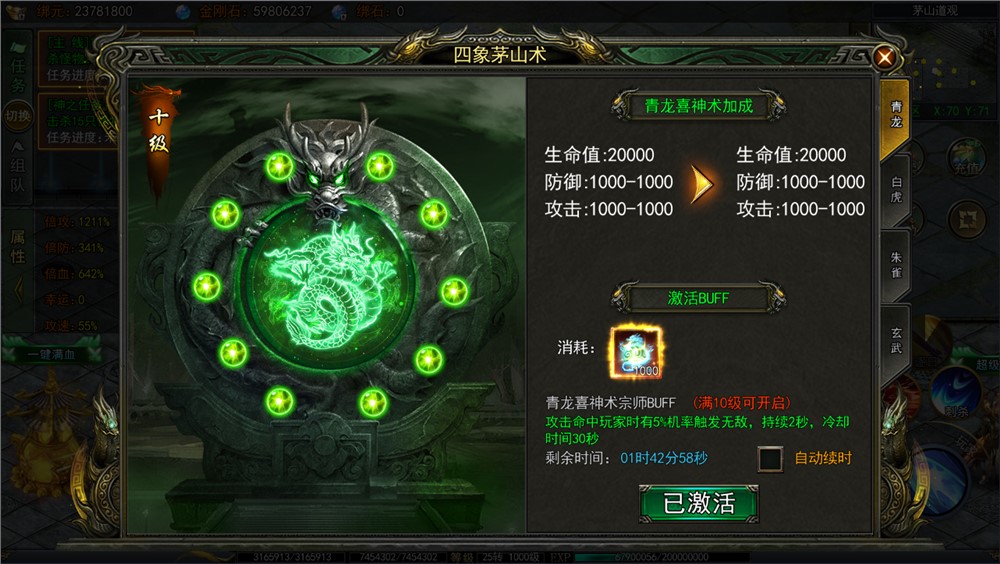Screen dimensions: 1000x564
Task: Click the 激活BUFF section header
Action: (698, 298)
